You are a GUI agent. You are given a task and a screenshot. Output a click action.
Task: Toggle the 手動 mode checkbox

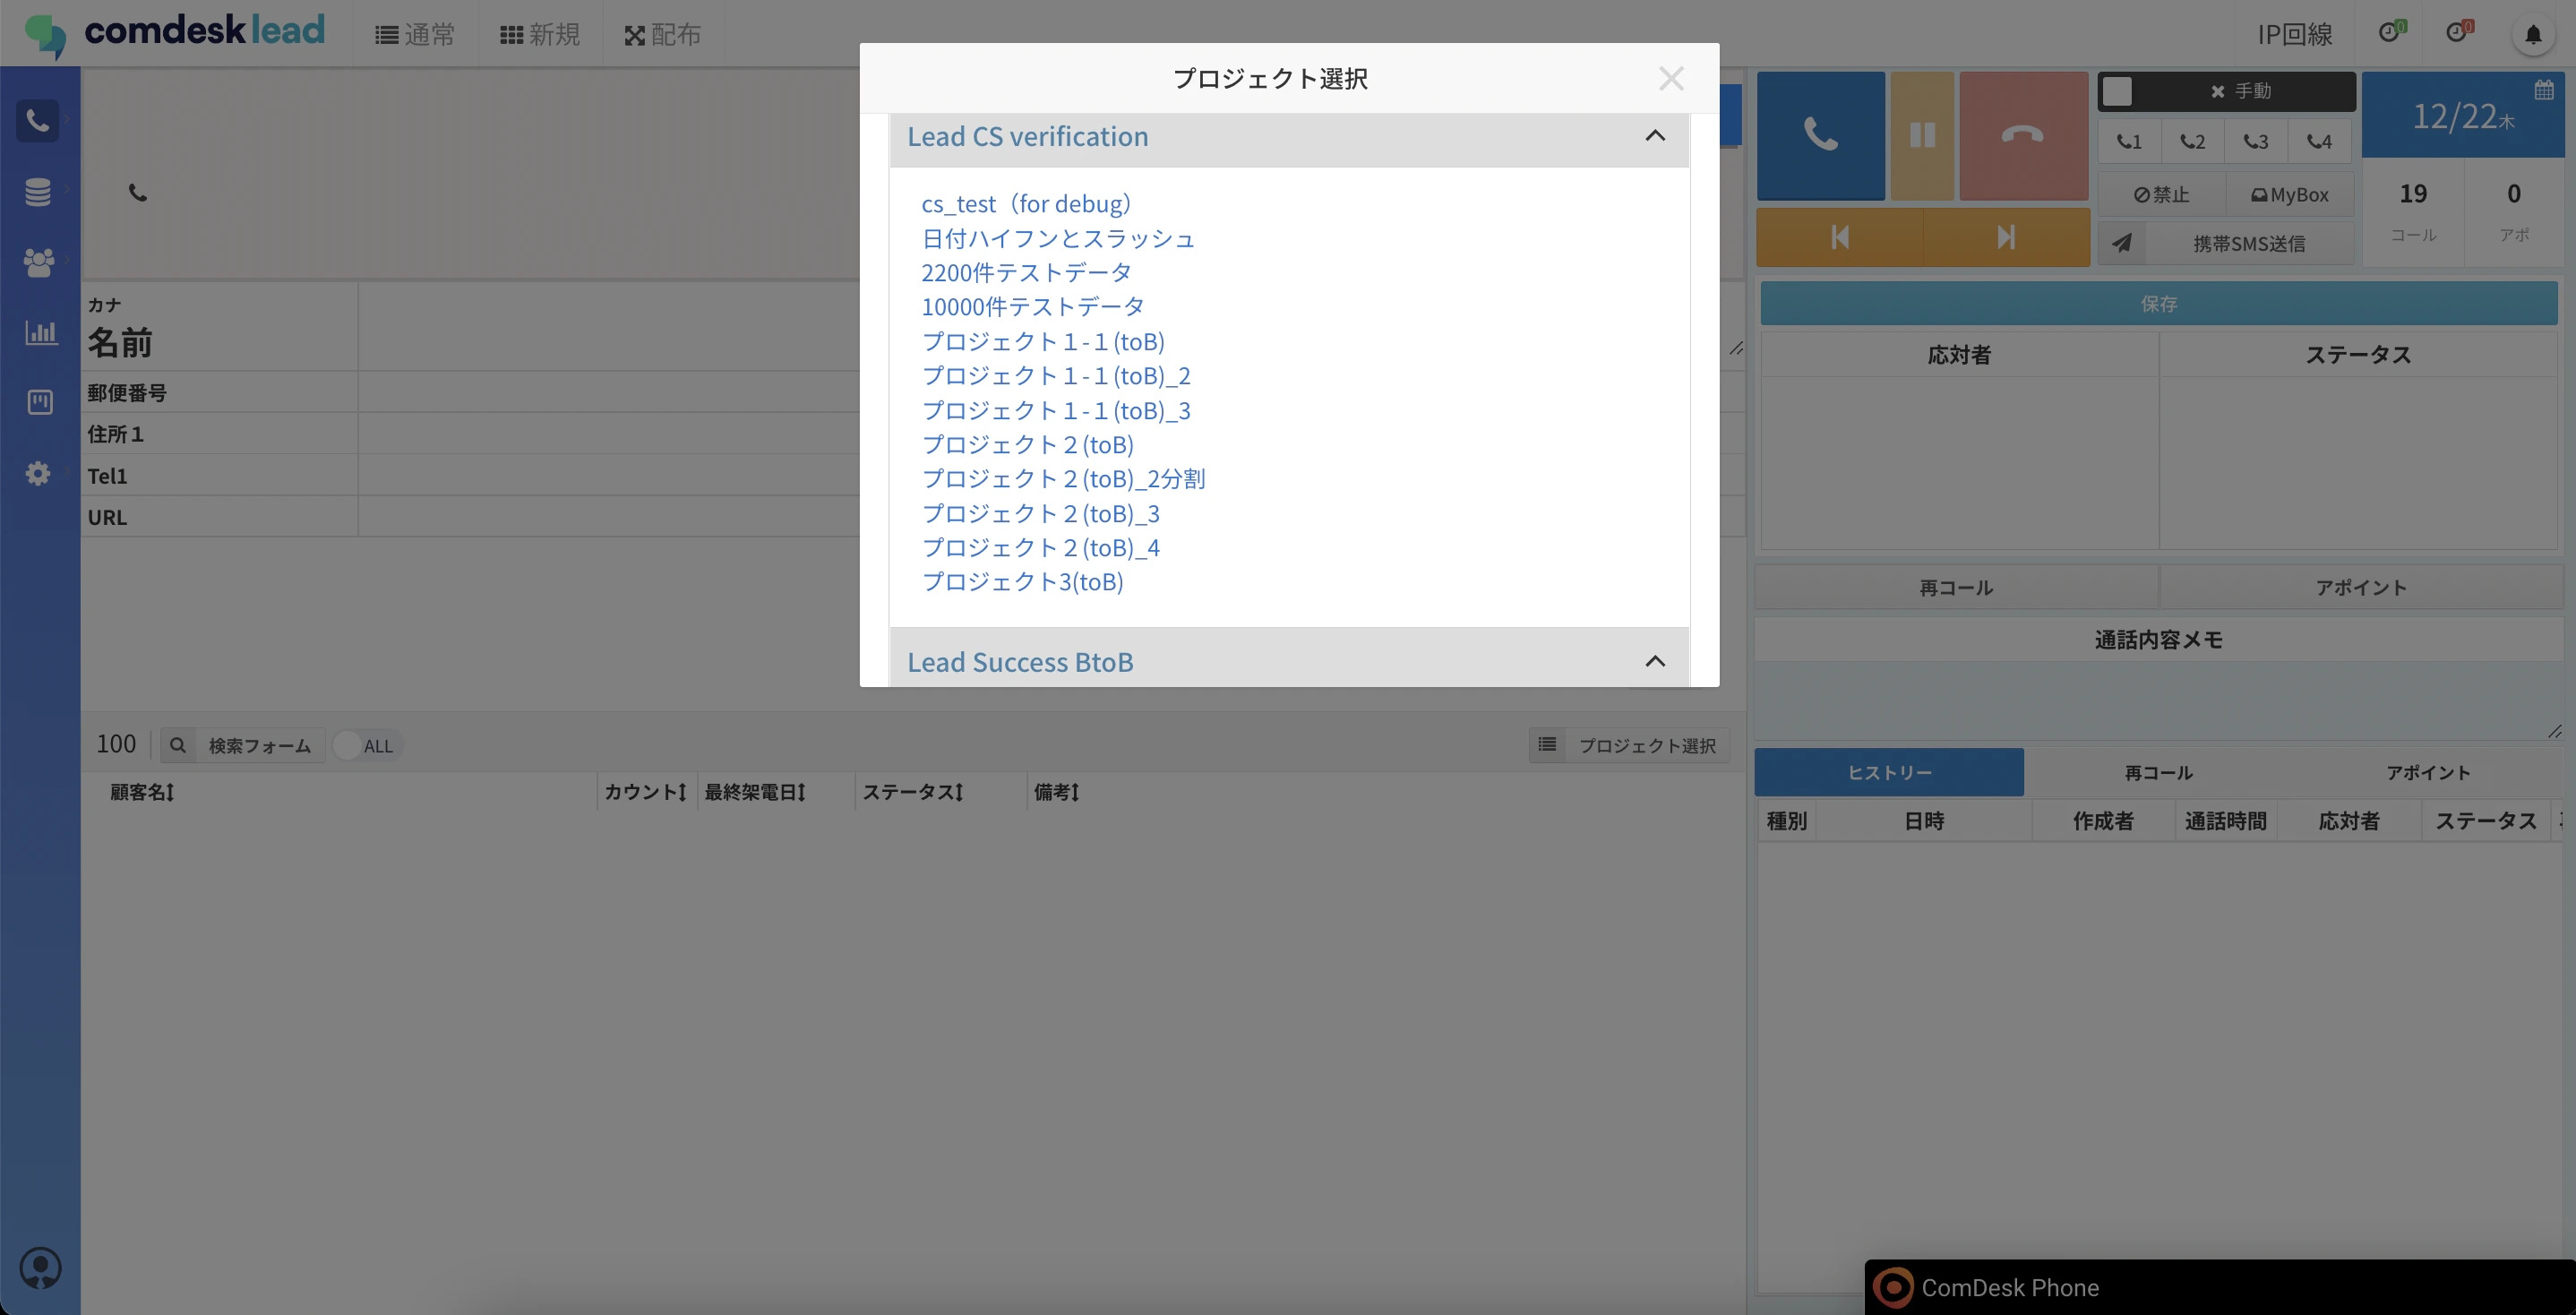pos(2117,91)
